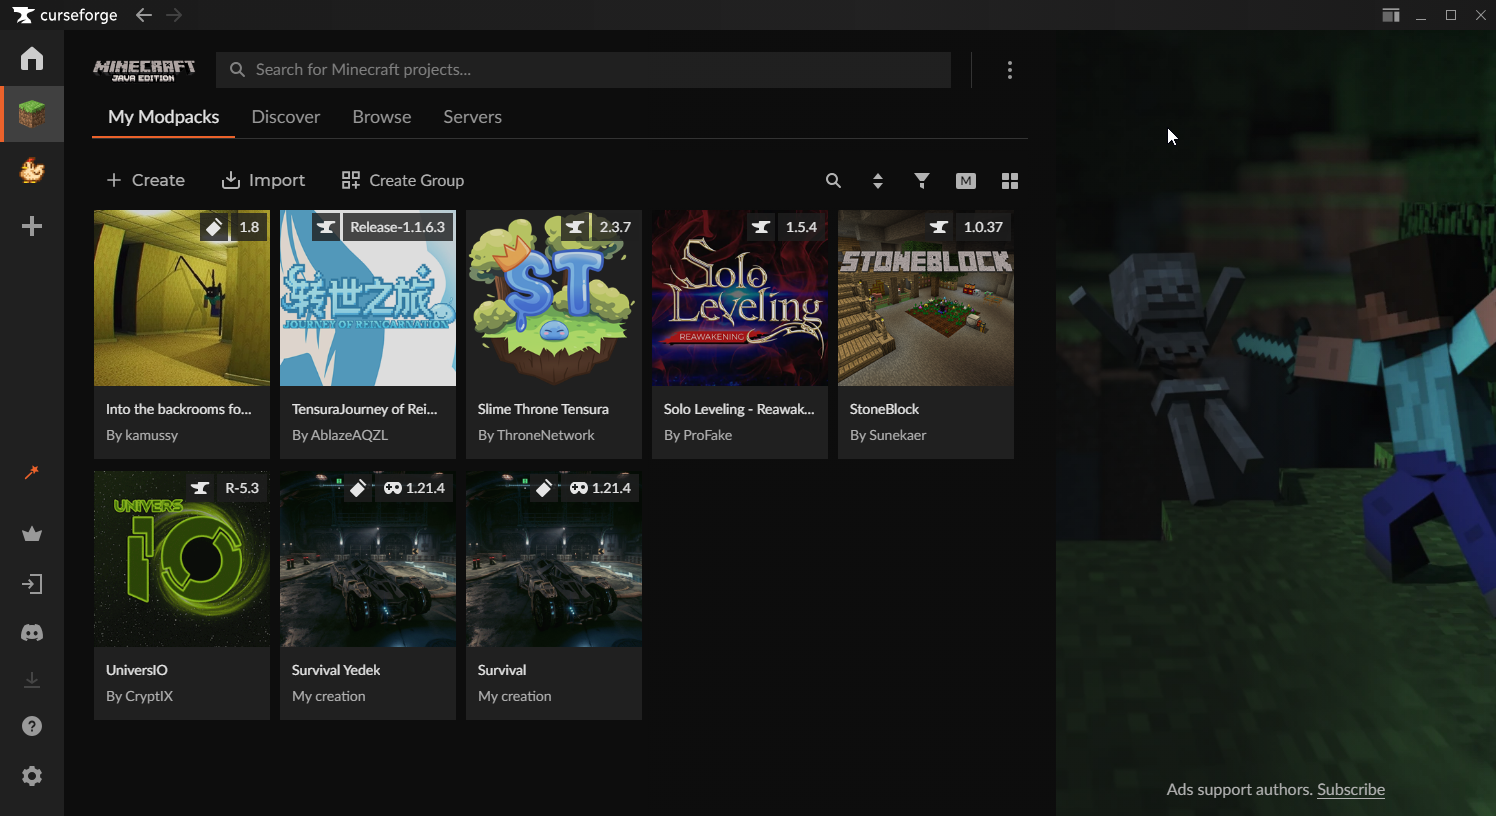Click the 'By ThroneNetwork' author text

tap(536, 435)
